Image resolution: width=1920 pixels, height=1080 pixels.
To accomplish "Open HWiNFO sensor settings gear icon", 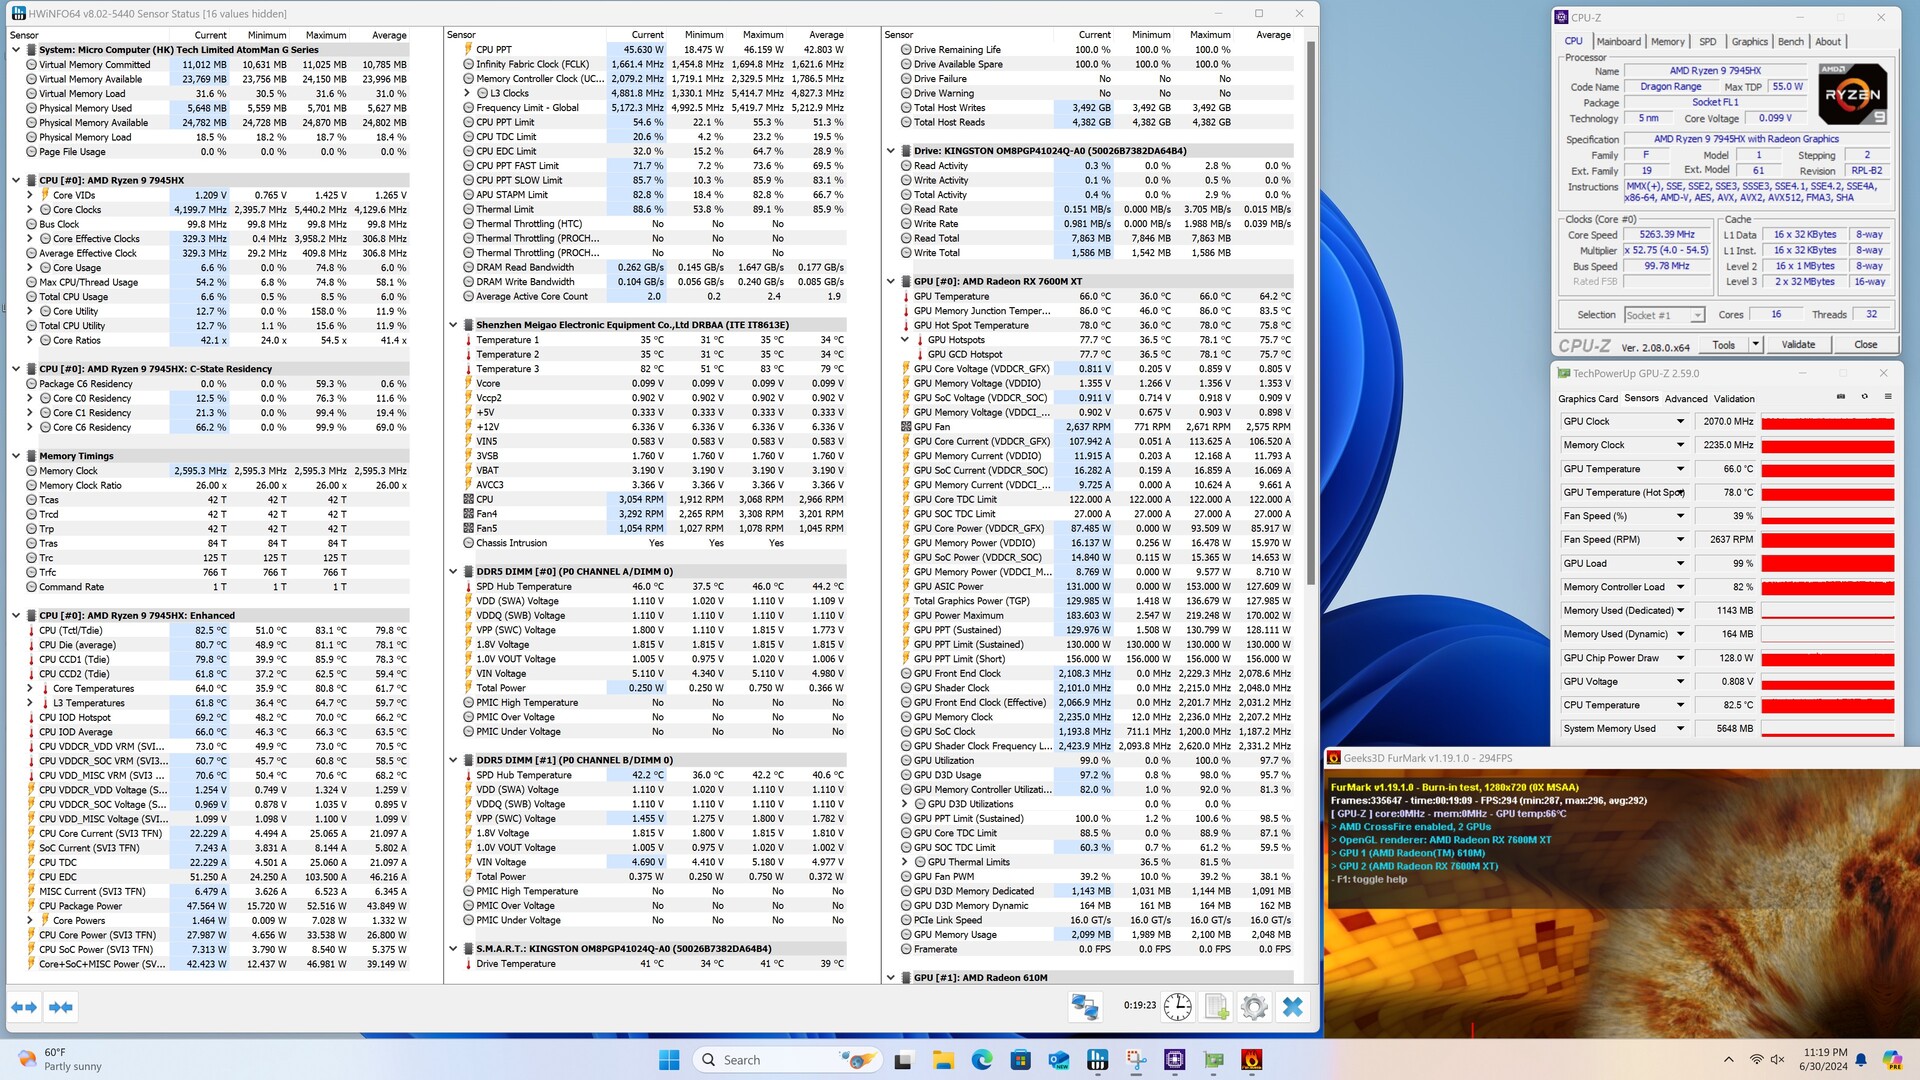I will [1254, 1006].
